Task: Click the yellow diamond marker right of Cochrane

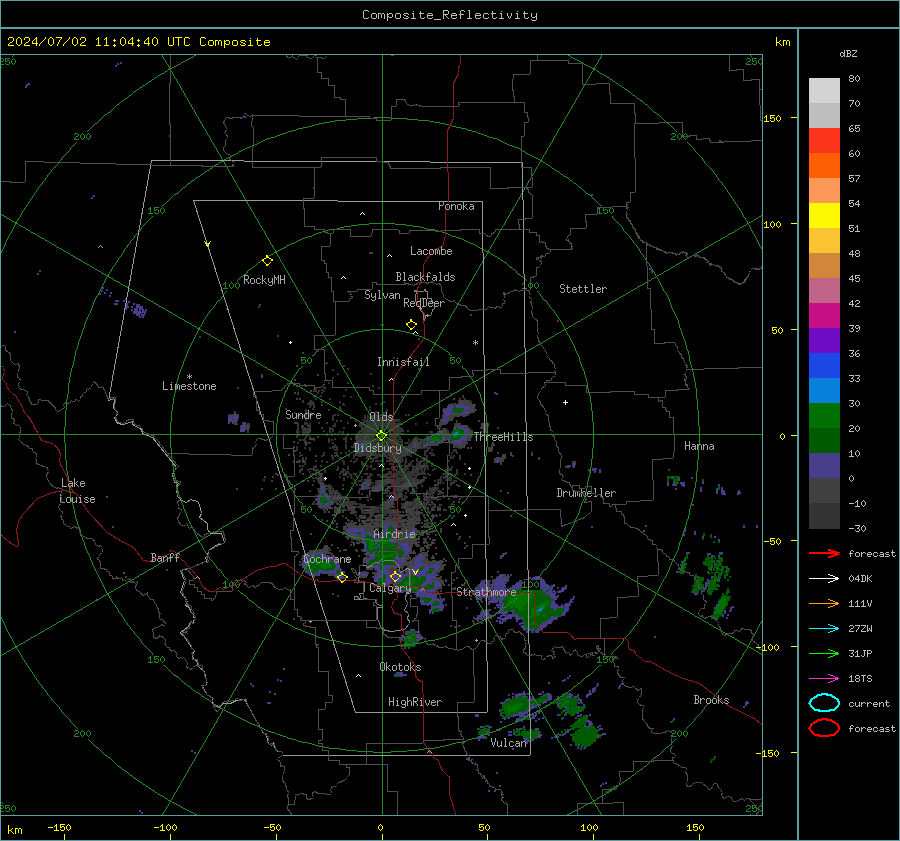Action: coord(342,577)
